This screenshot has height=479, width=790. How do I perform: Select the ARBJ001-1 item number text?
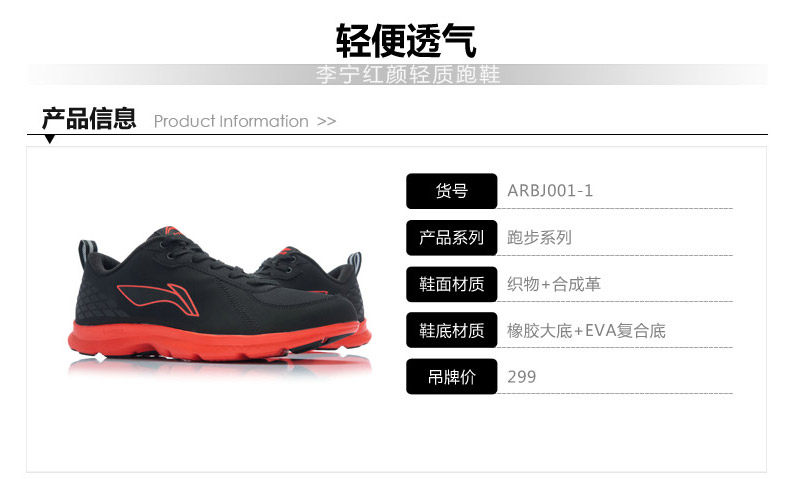click(550, 191)
